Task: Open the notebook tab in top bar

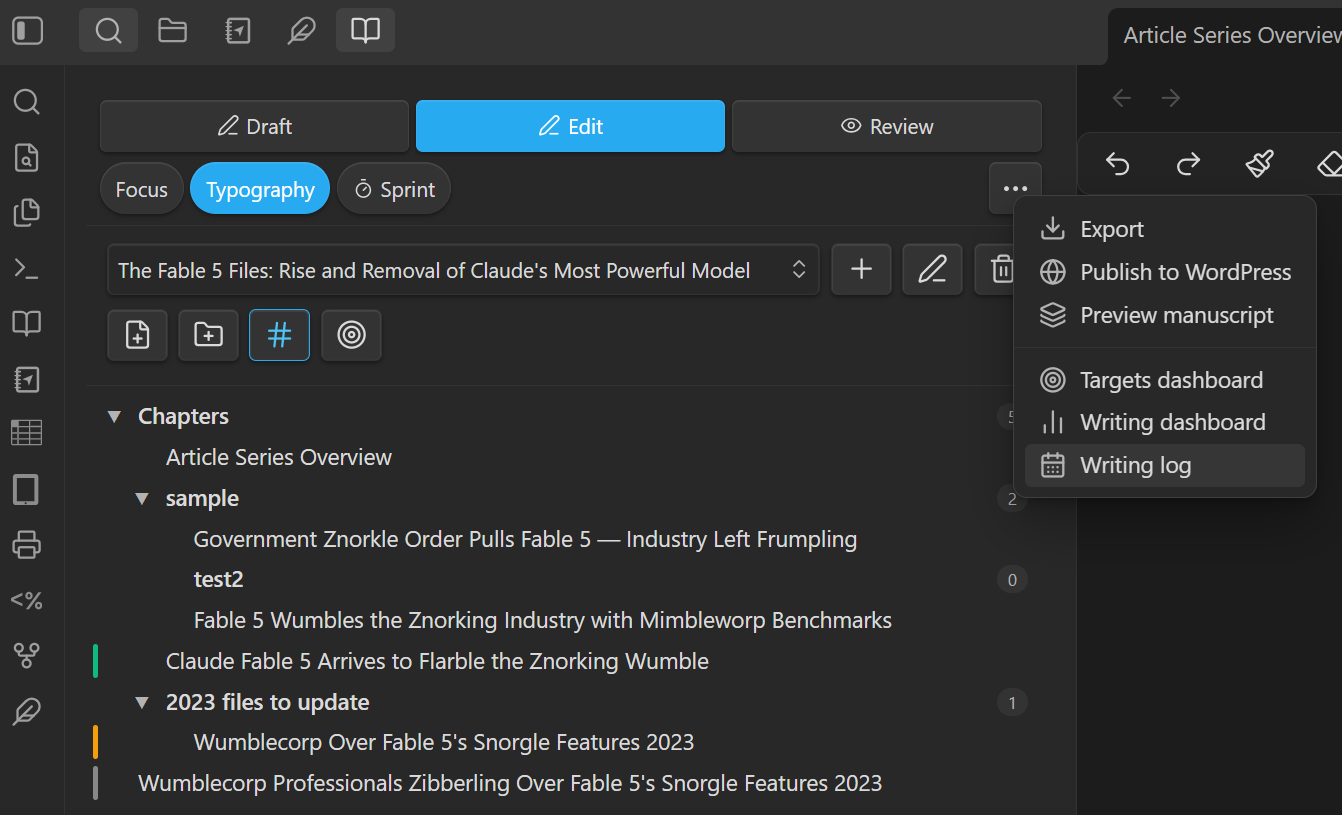Action: (238, 31)
